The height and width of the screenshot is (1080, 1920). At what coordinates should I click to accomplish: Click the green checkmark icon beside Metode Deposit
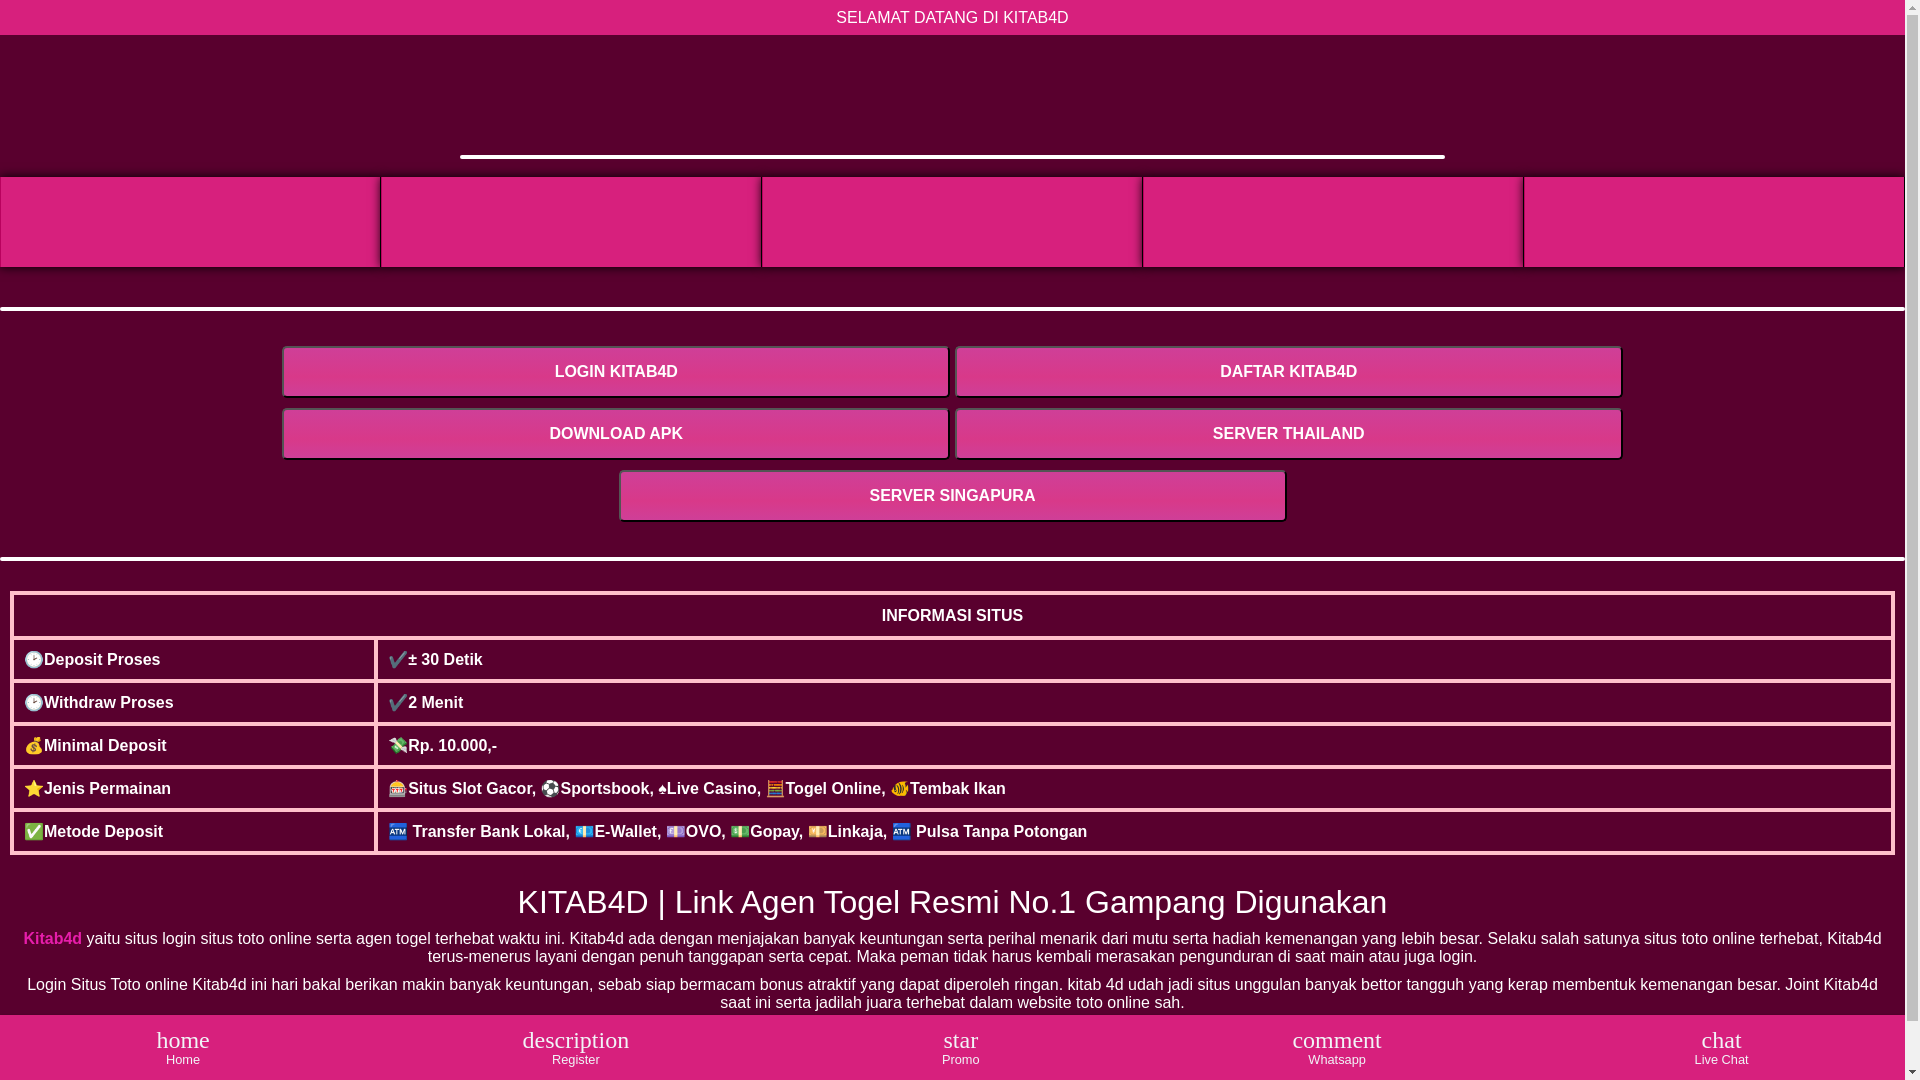point(34,832)
